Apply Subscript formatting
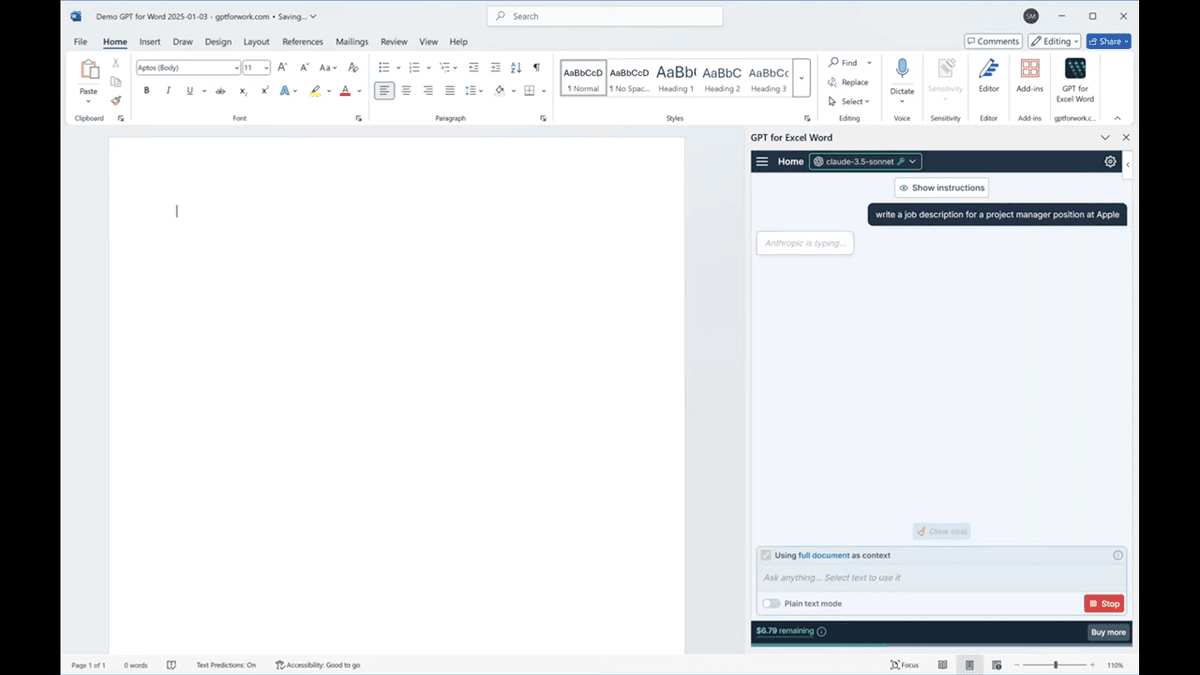Viewport: 1200px width, 675px height. (242, 89)
